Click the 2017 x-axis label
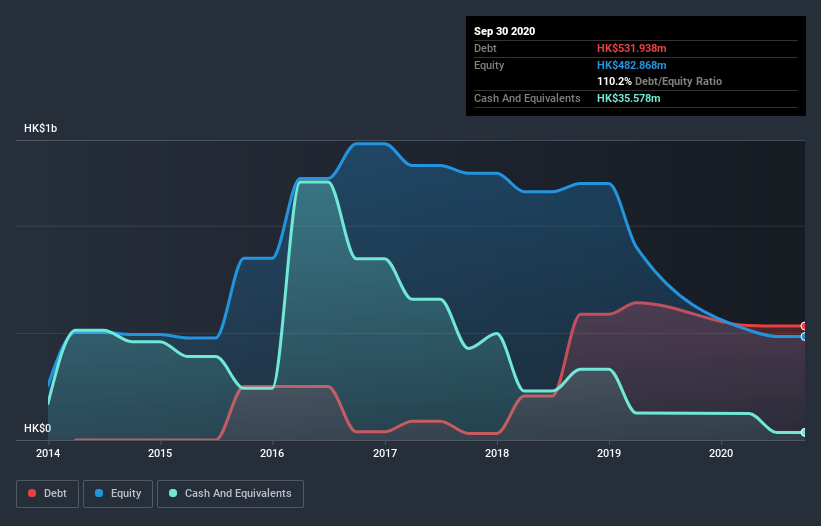This screenshot has width=821, height=526. tap(385, 453)
